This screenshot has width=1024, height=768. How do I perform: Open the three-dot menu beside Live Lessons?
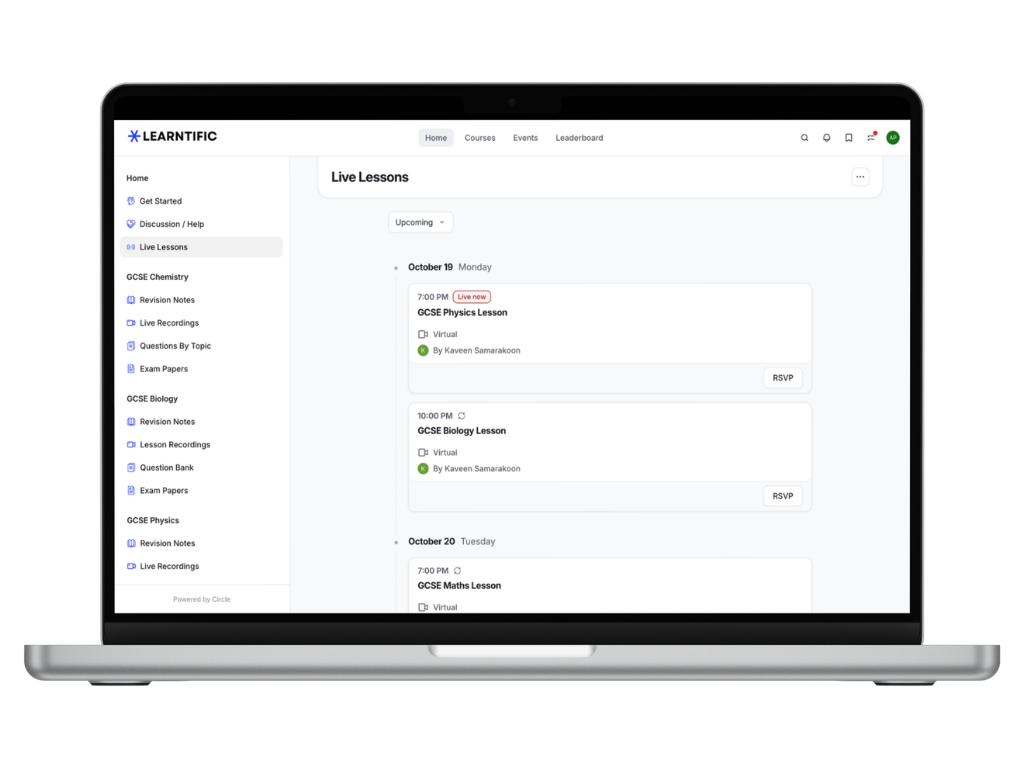tap(860, 177)
